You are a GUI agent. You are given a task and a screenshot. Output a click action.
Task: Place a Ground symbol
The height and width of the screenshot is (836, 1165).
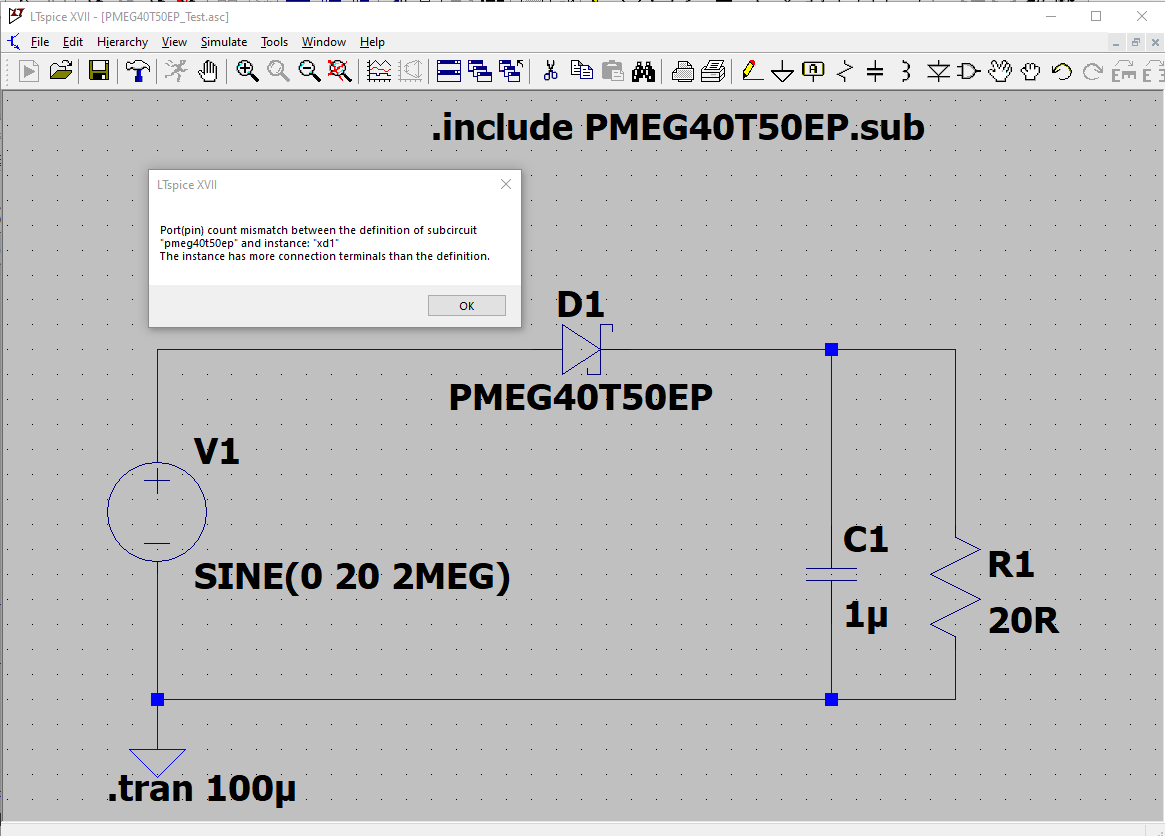click(781, 71)
